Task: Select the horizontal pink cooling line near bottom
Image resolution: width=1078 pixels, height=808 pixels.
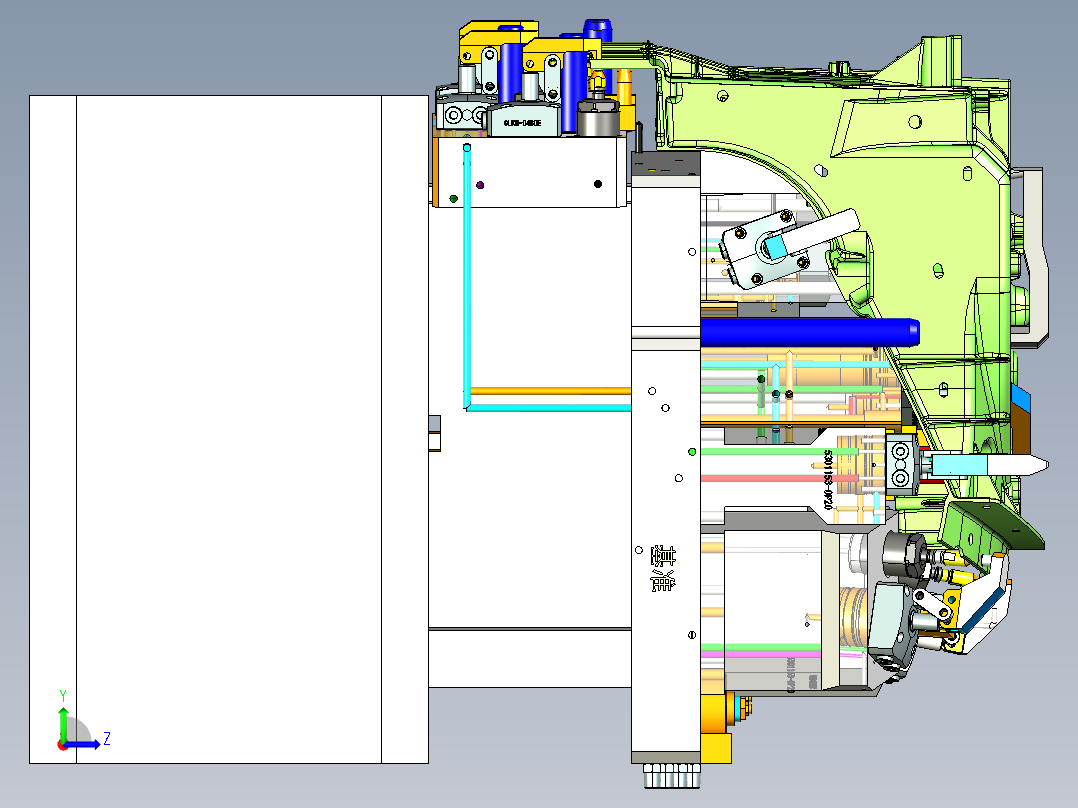Action: 782,655
